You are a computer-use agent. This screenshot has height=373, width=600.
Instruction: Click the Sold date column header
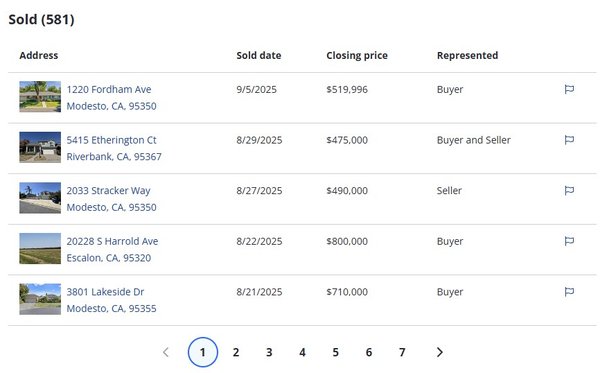pos(259,55)
